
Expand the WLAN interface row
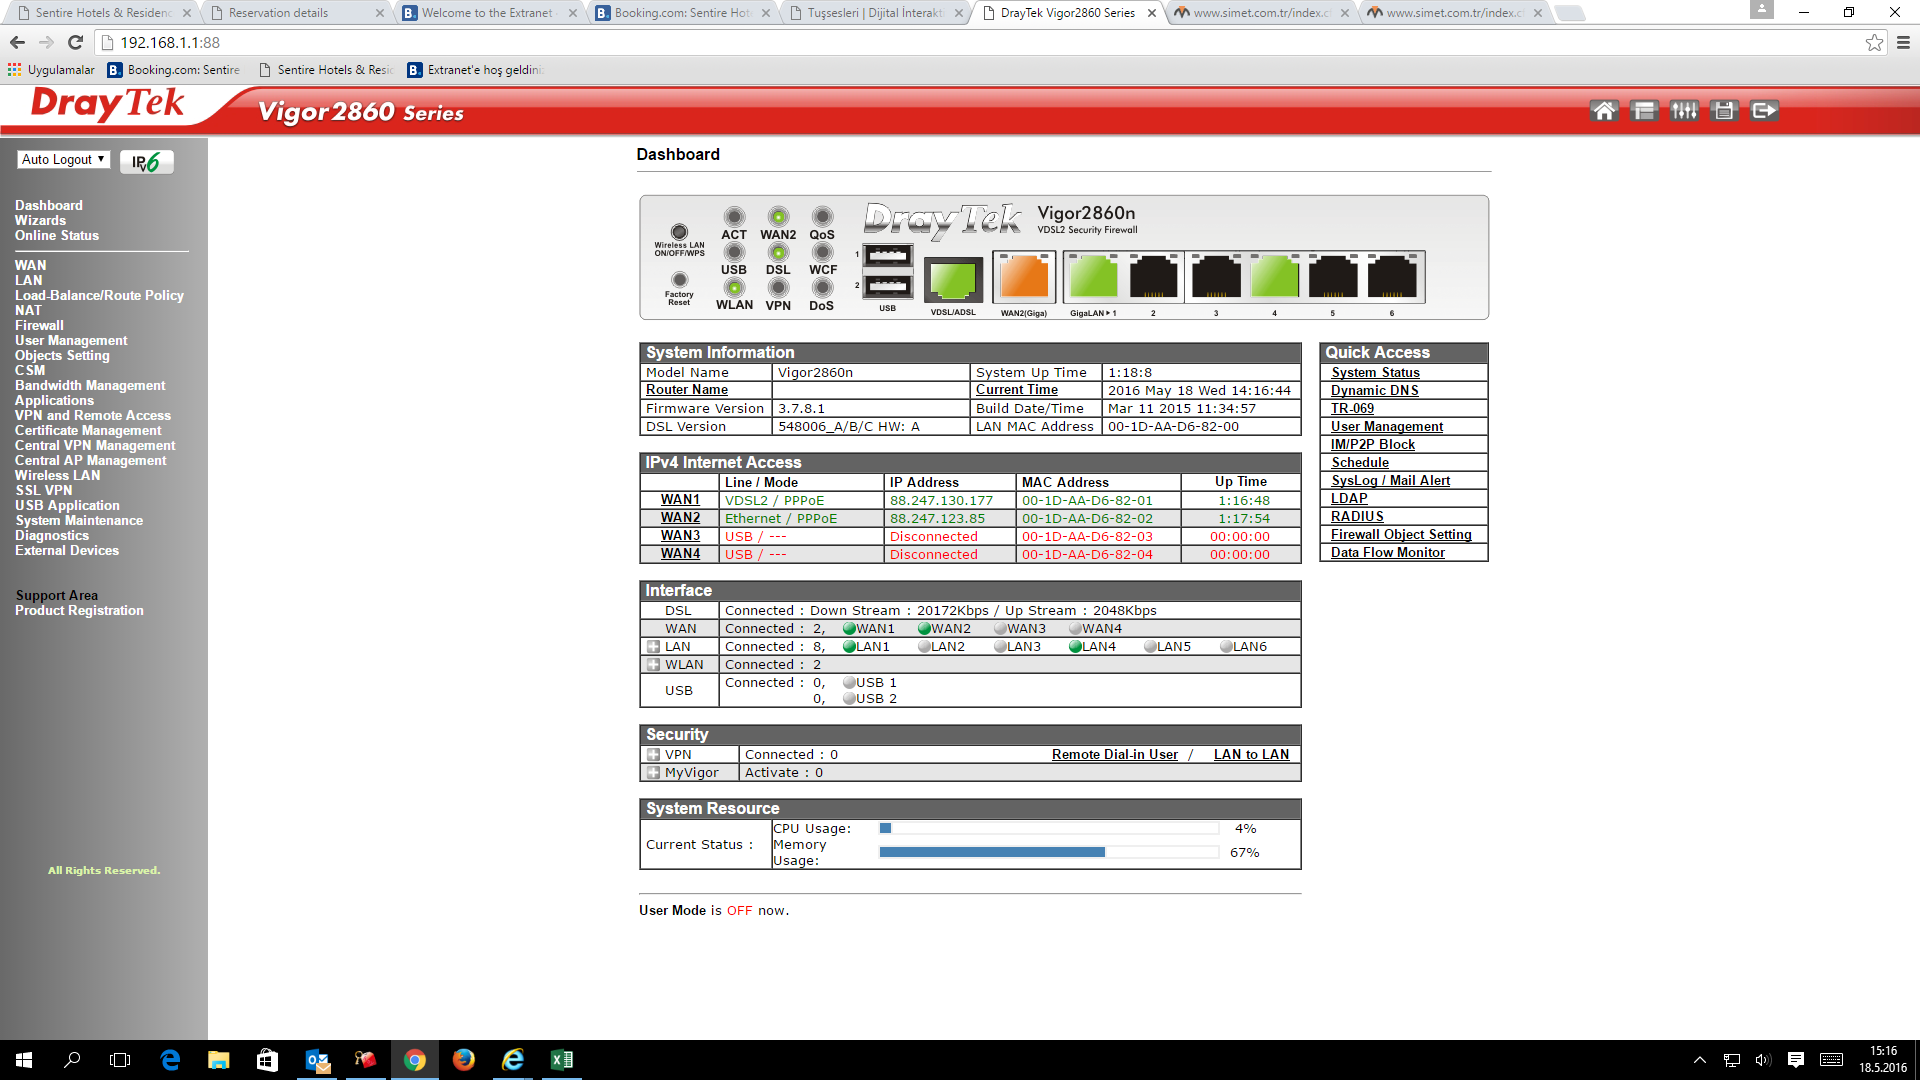[x=653, y=665]
